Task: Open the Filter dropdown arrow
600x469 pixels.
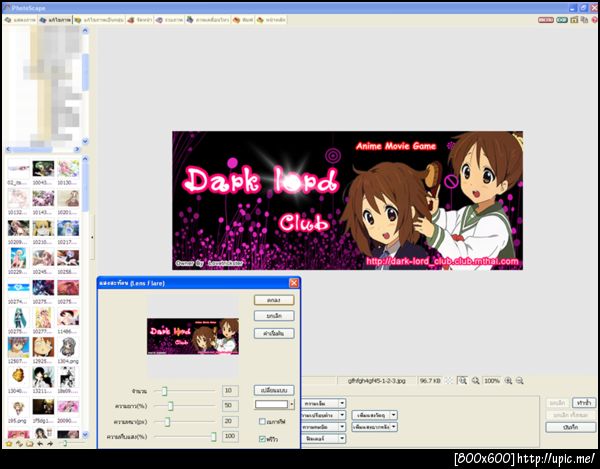Action: click(342, 438)
